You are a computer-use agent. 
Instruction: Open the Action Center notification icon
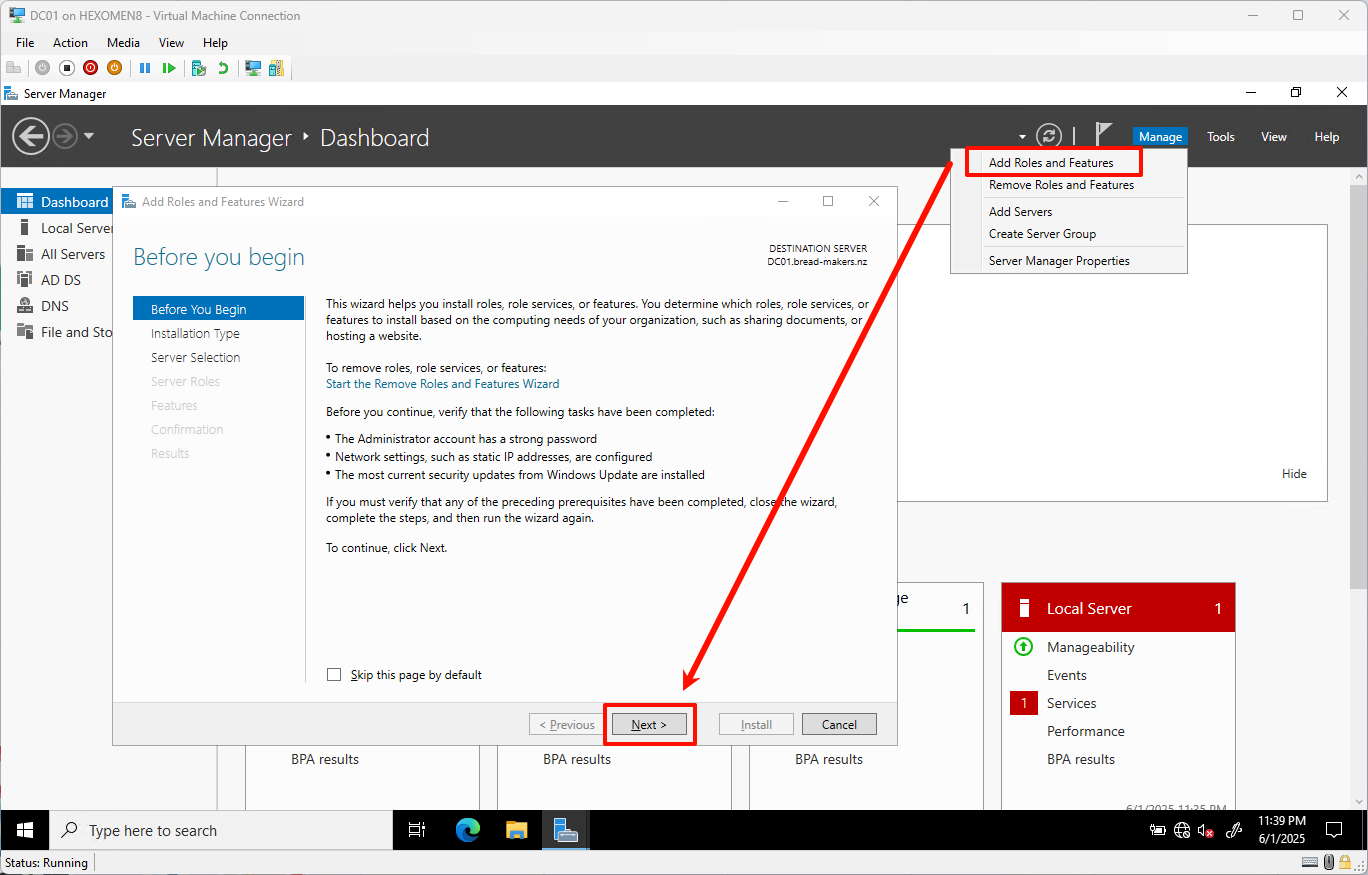pyautogui.click(x=1333, y=830)
